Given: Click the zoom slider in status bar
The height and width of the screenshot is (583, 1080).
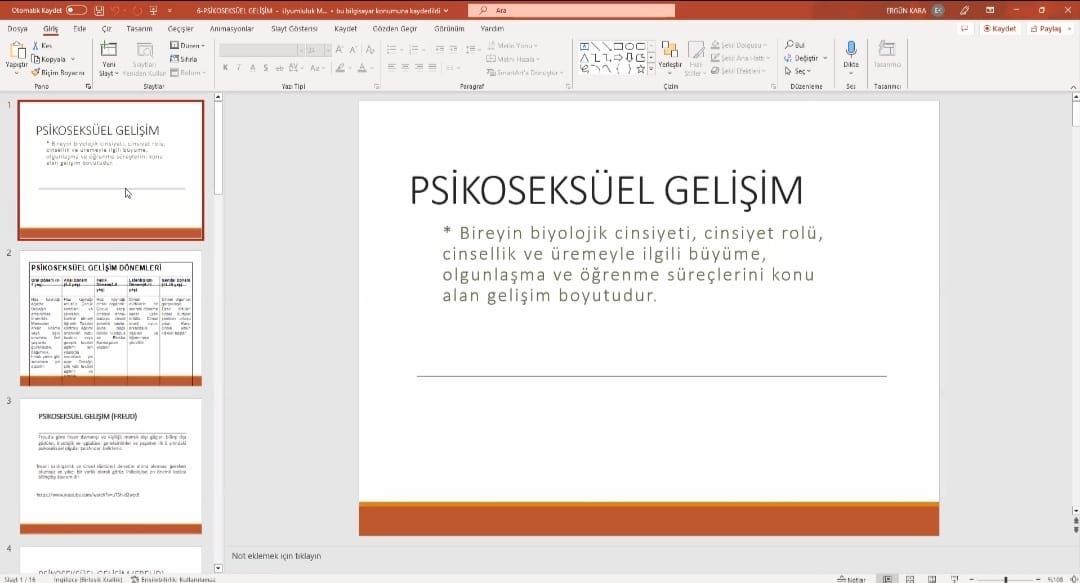Looking at the screenshot, I should [1006, 580].
